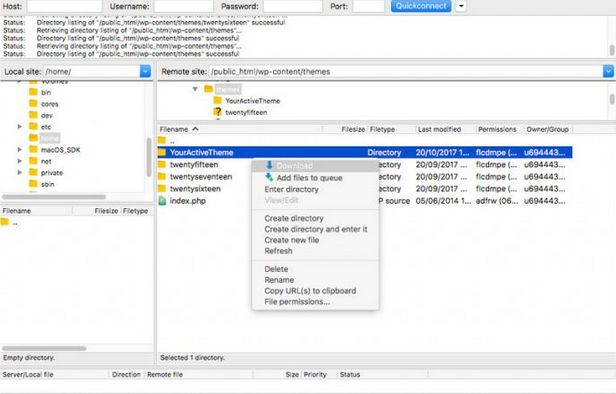Choose Refresh from context menu
Image resolution: width=616 pixels, height=394 pixels.
point(278,251)
